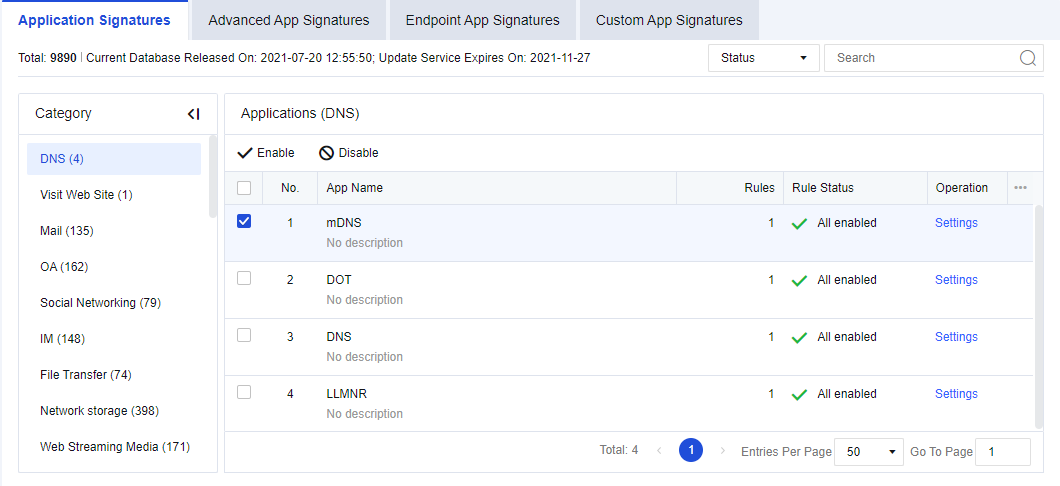Click the Disable applications button
Screen dimensions: 1060x486
(x=349, y=153)
